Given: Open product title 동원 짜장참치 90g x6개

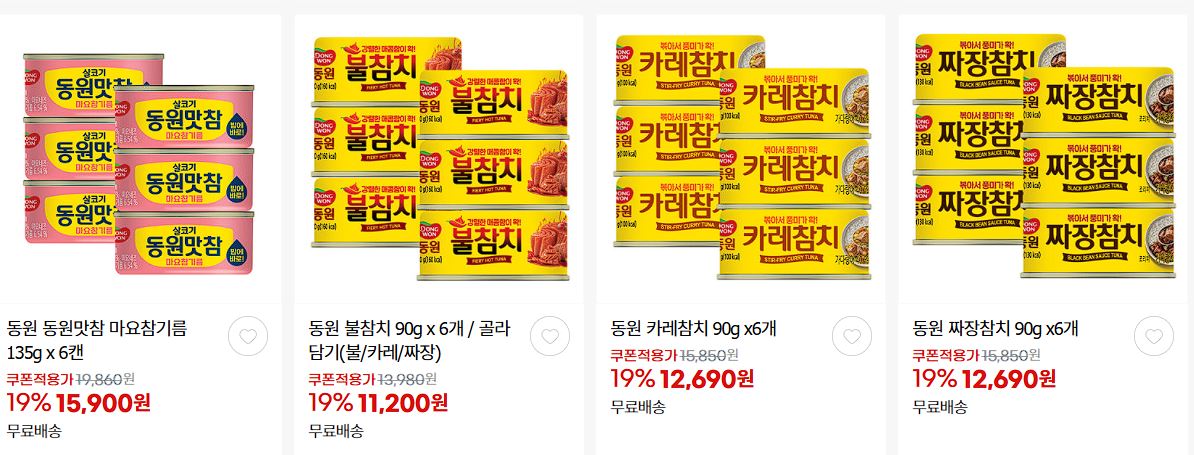Looking at the screenshot, I should (x=995, y=329).
